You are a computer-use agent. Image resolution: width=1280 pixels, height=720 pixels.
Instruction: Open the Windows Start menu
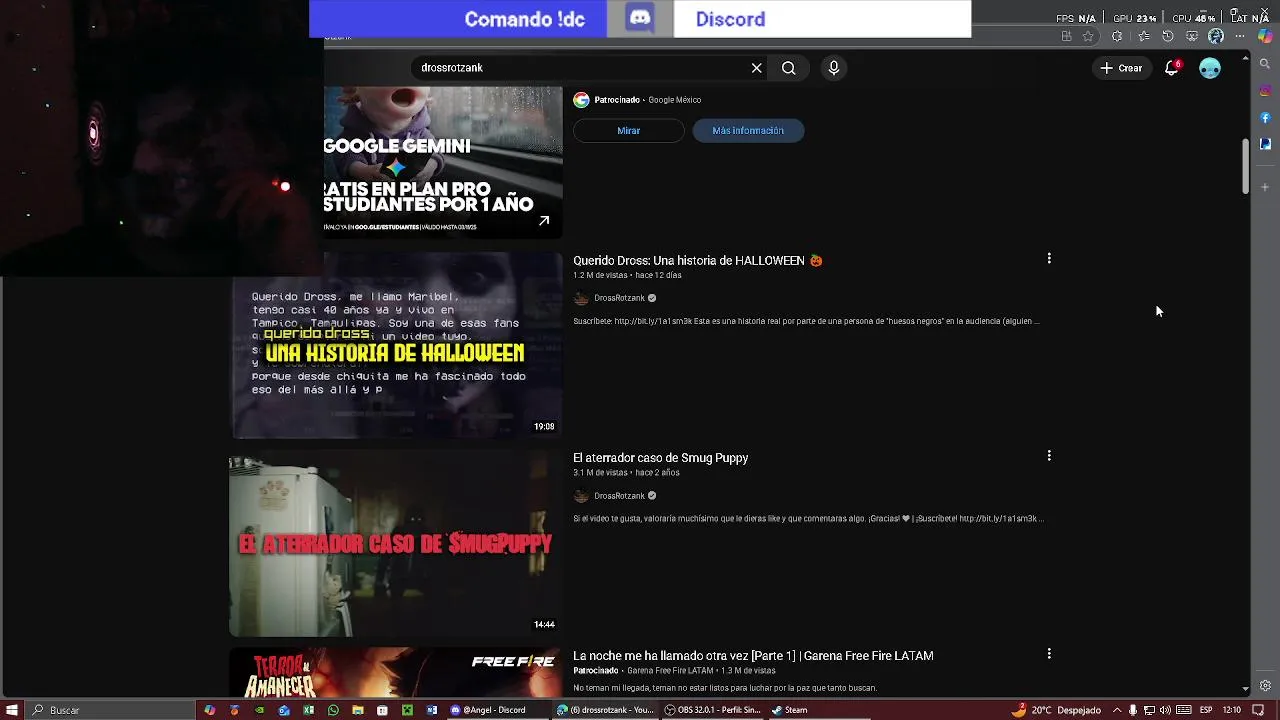pos(12,710)
